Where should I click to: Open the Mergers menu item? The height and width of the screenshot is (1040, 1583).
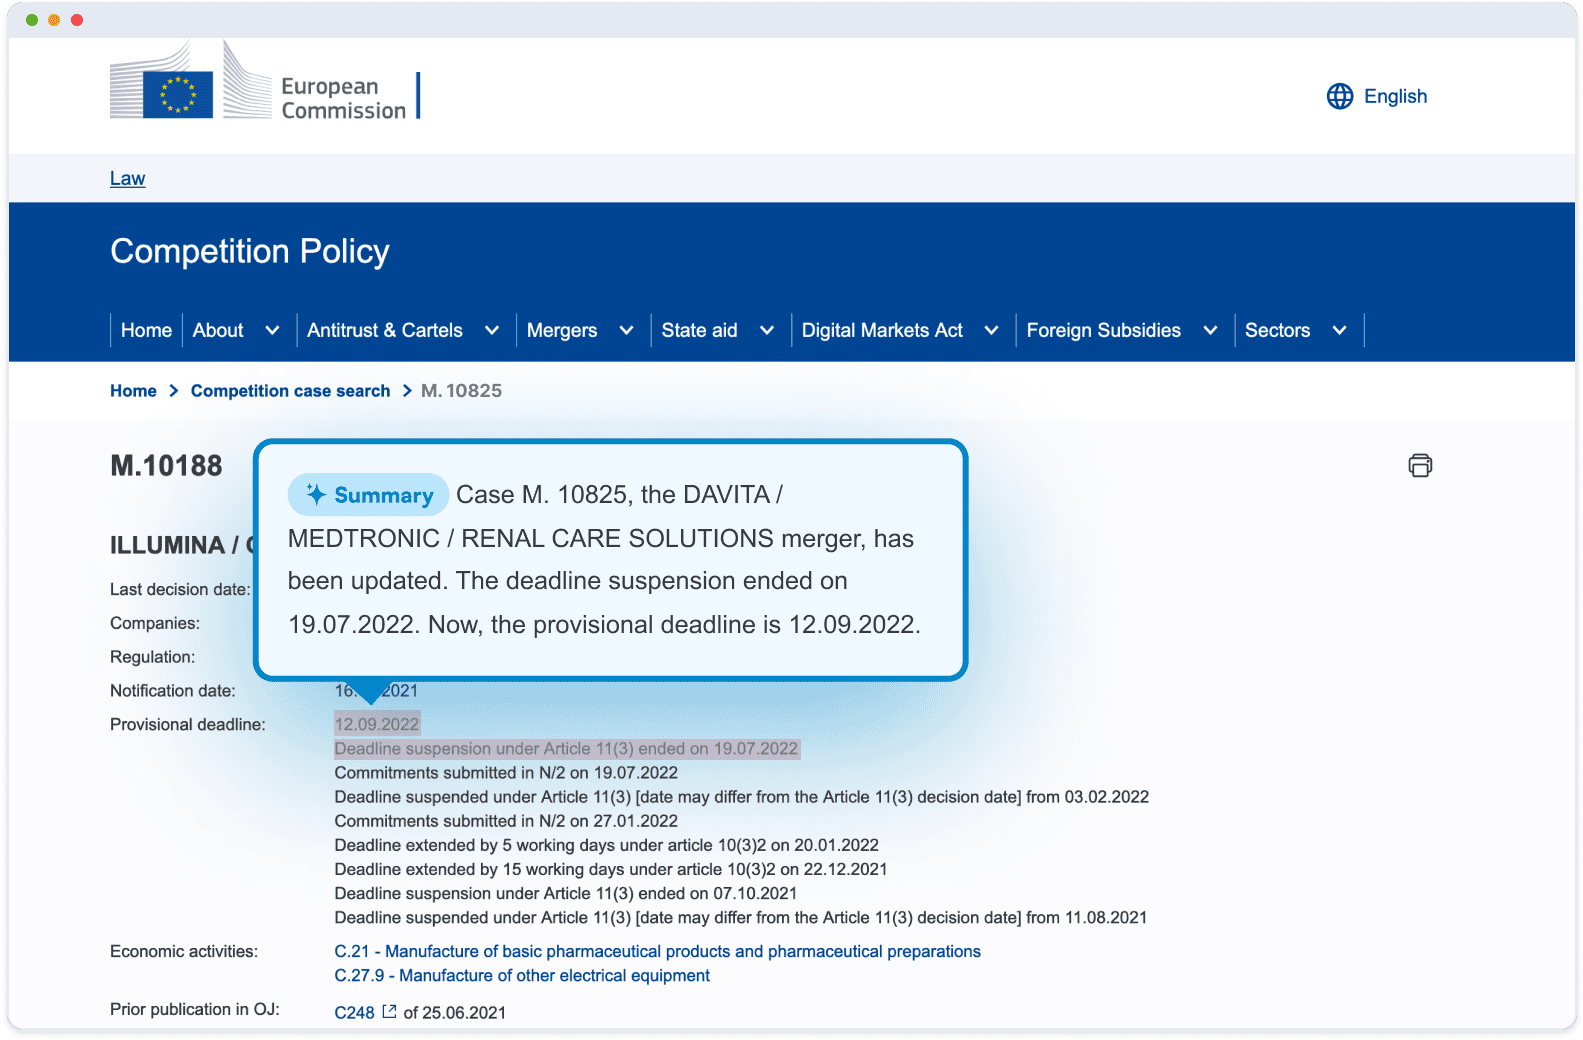point(562,331)
